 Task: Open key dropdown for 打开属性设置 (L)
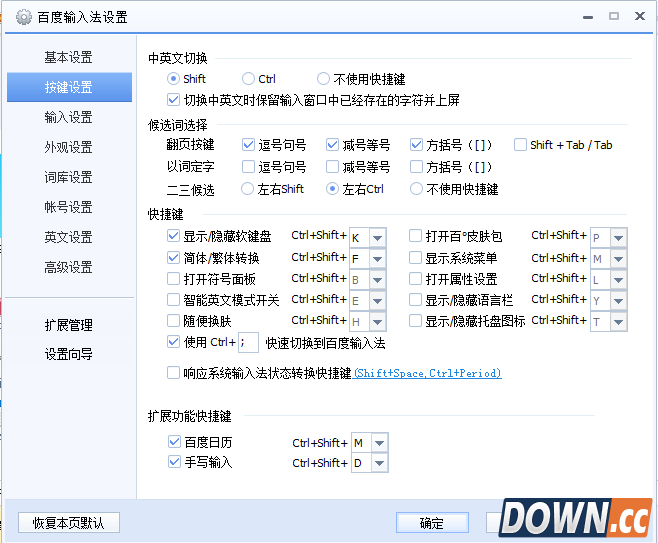coord(618,280)
